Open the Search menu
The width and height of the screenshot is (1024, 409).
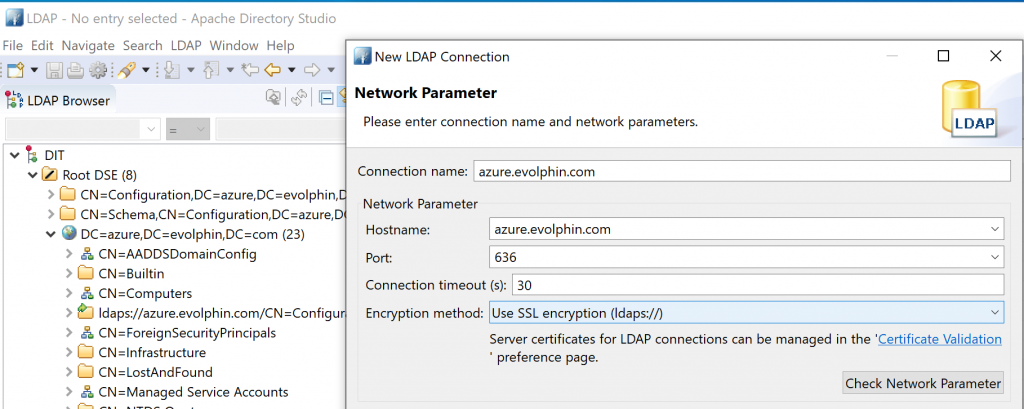coord(142,45)
